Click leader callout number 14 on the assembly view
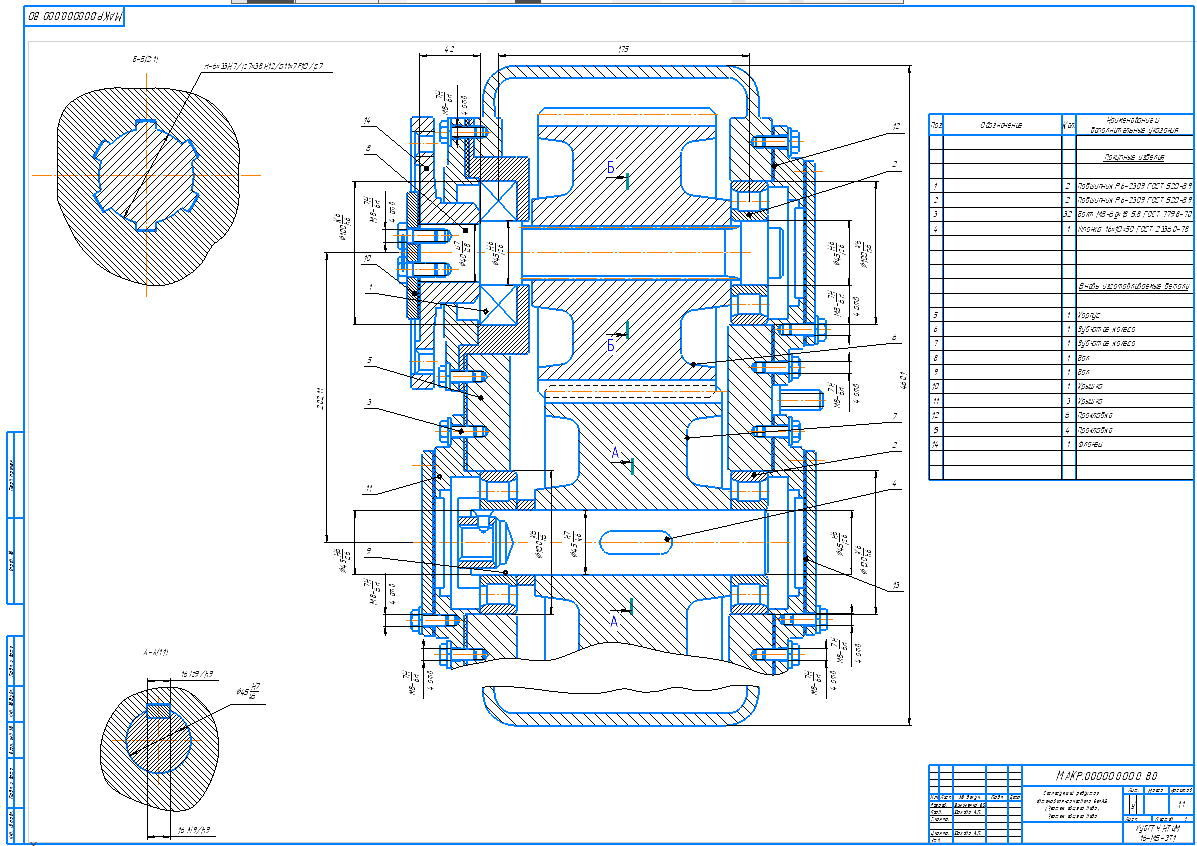 click(367, 121)
